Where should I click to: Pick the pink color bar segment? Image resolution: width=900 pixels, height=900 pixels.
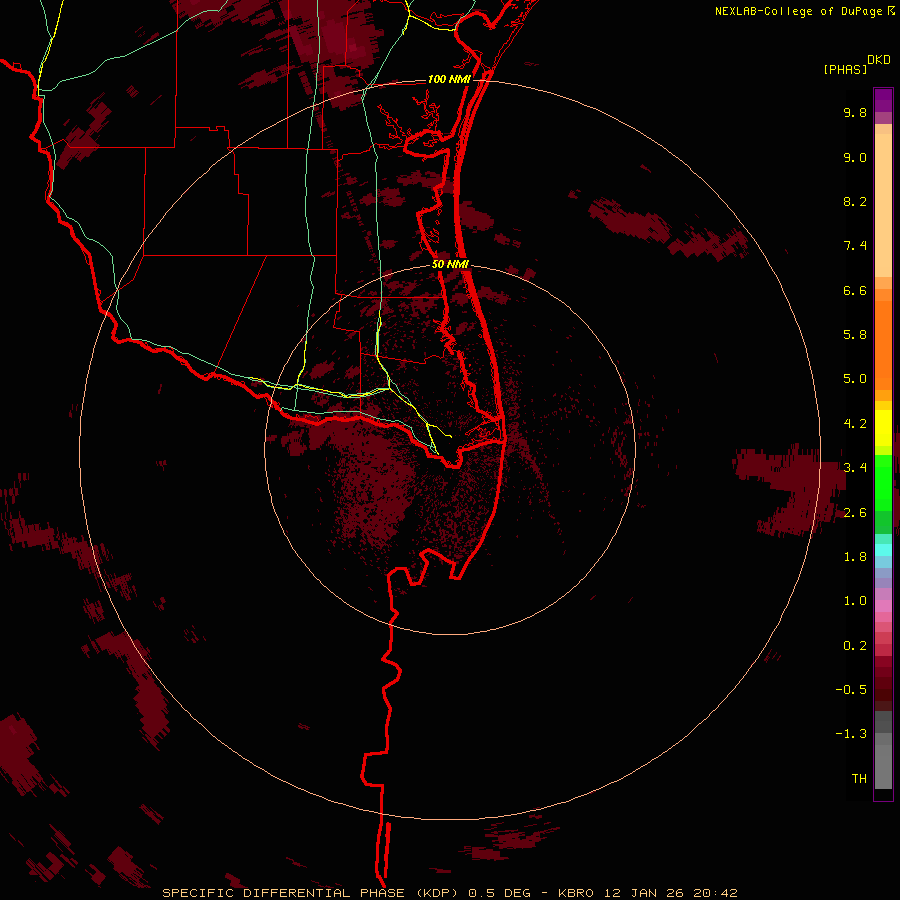(x=883, y=606)
